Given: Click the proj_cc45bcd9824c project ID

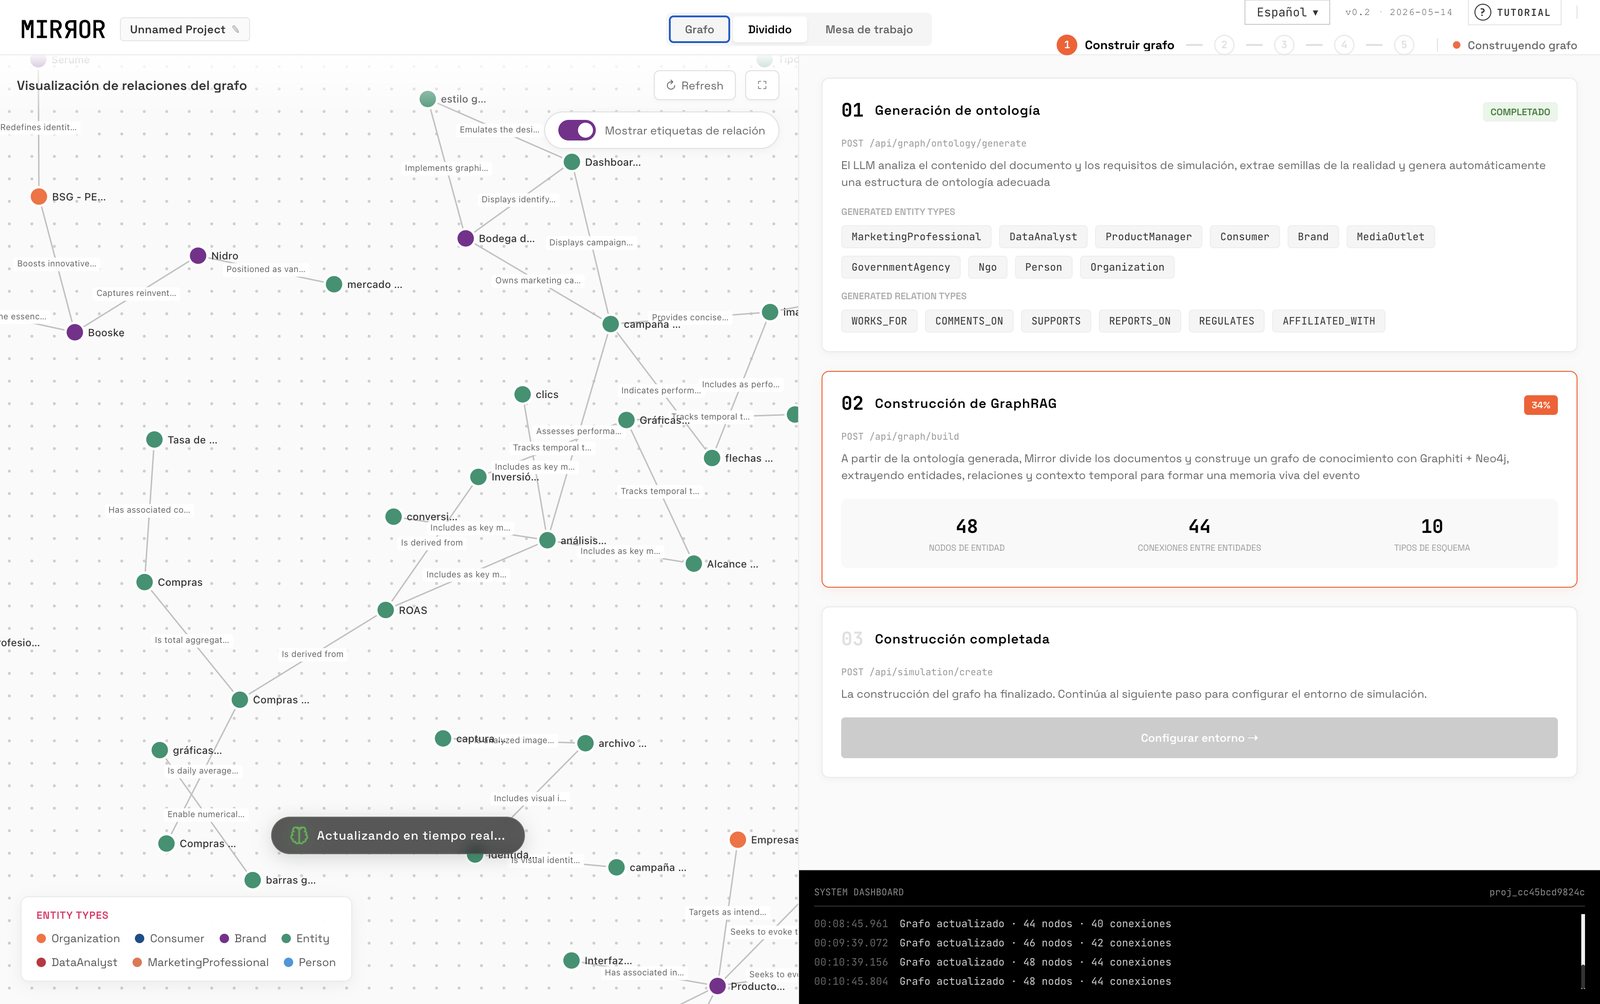Looking at the screenshot, I should pos(1536,892).
